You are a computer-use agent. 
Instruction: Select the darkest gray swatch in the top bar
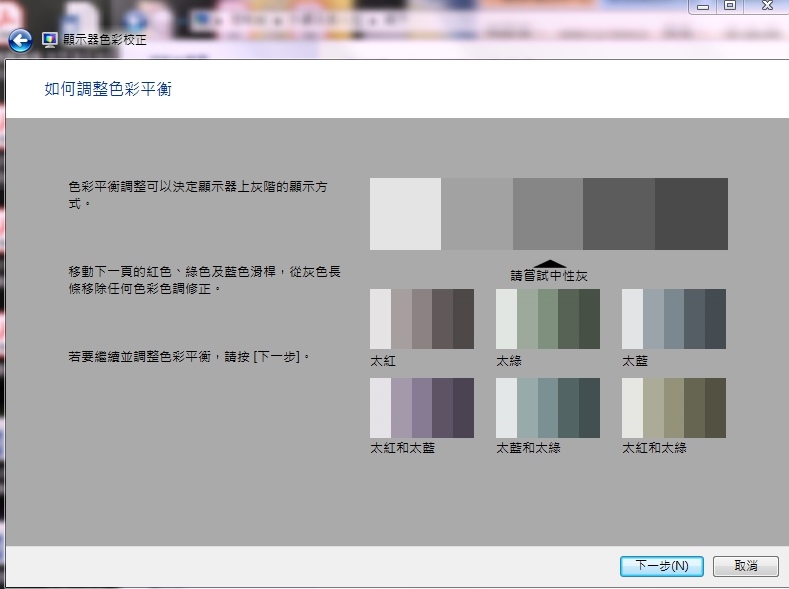691,214
